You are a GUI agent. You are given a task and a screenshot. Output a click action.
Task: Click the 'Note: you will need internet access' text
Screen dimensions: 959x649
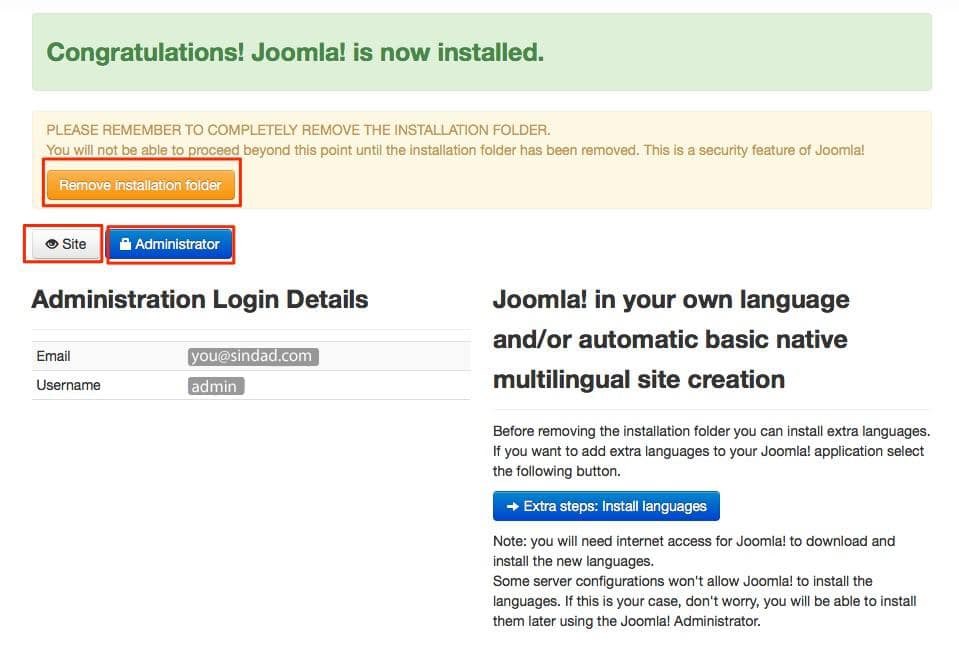pyautogui.click(x=694, y=551)
